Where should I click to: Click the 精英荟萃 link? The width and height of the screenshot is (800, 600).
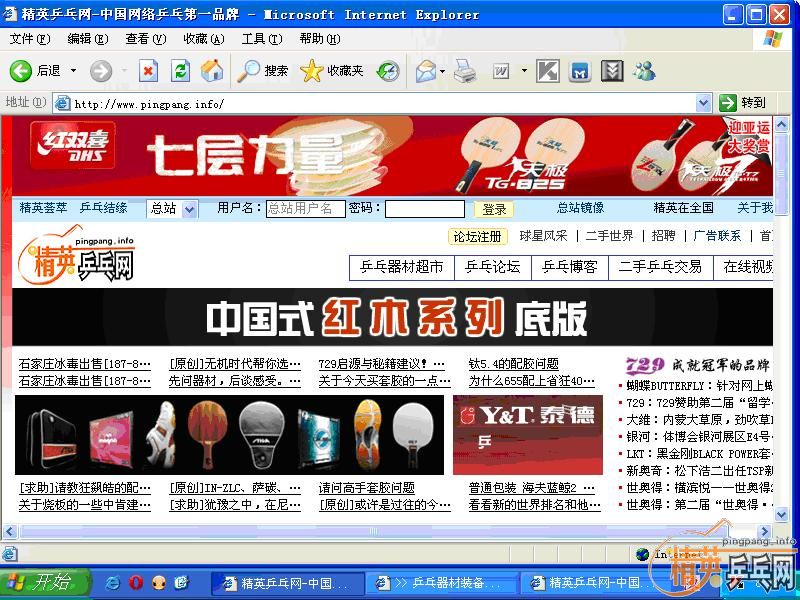coord(43,208)
